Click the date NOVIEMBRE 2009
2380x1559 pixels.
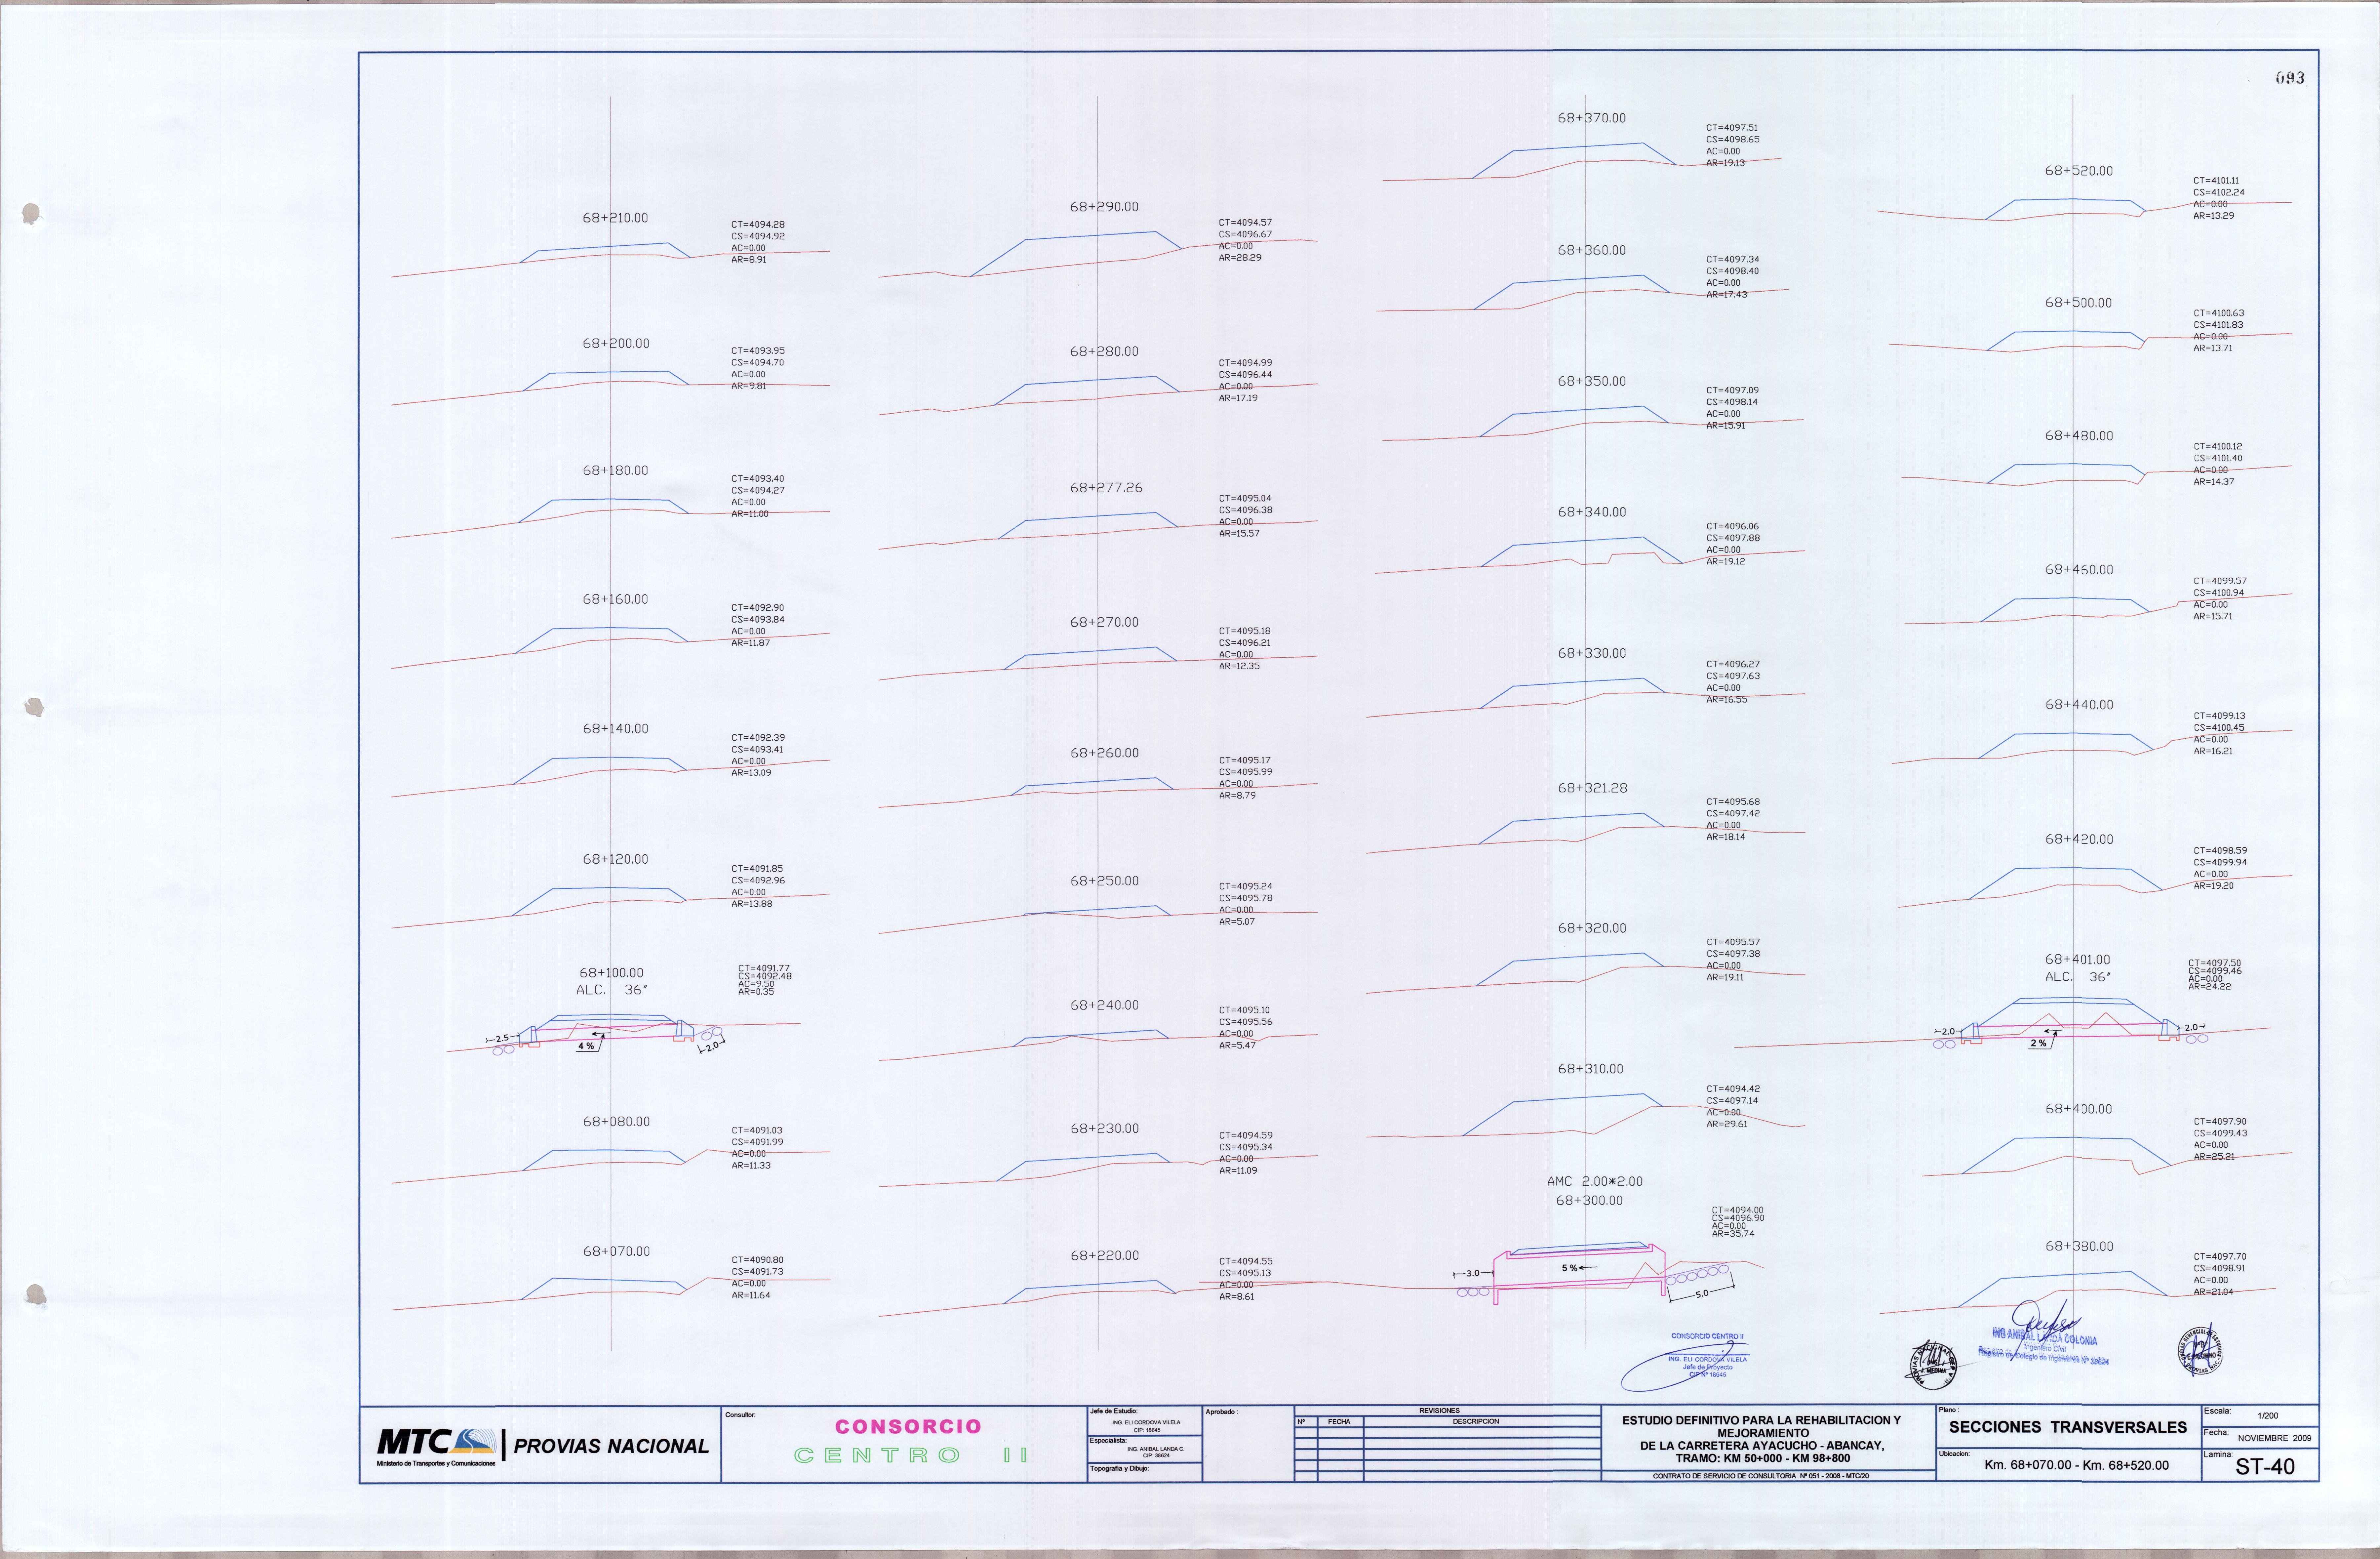pos(2274,1438)
